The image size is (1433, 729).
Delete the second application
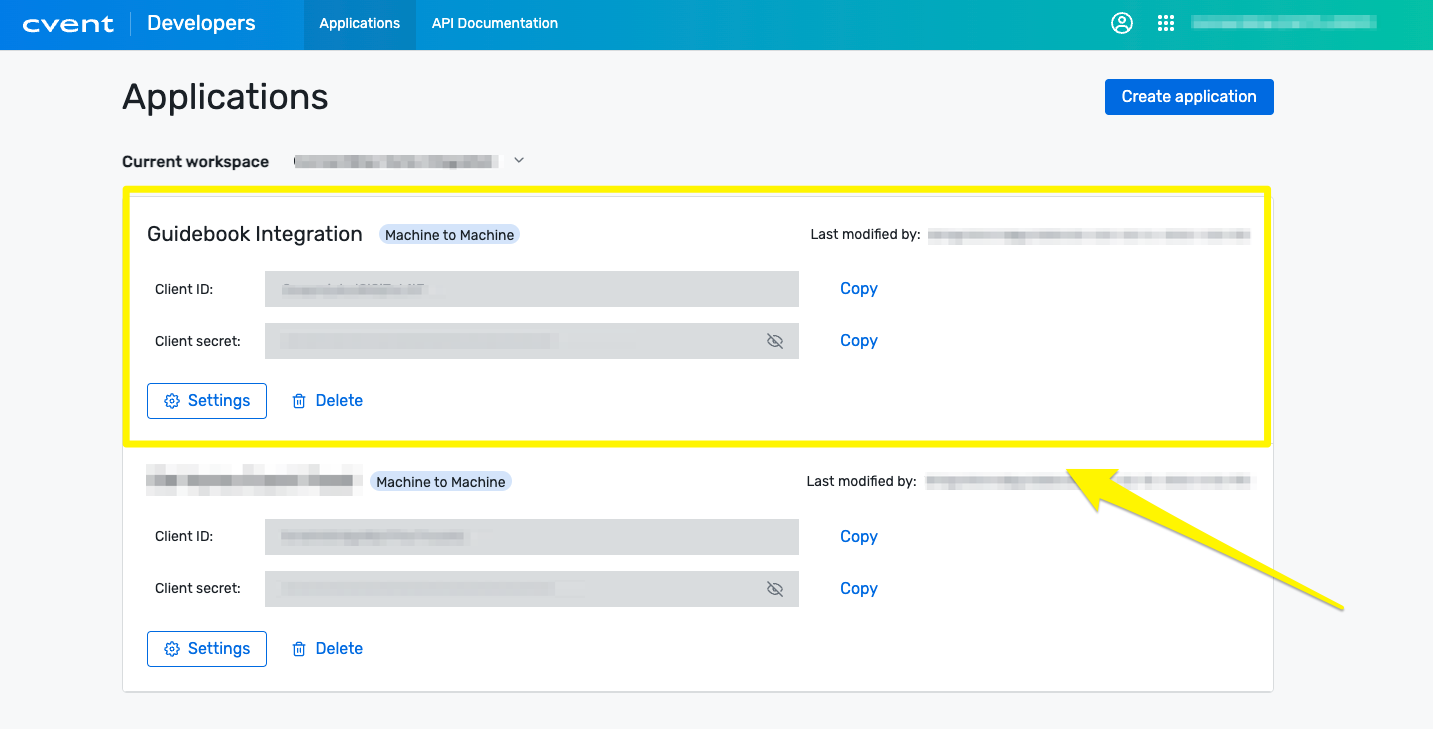point(327,649)
